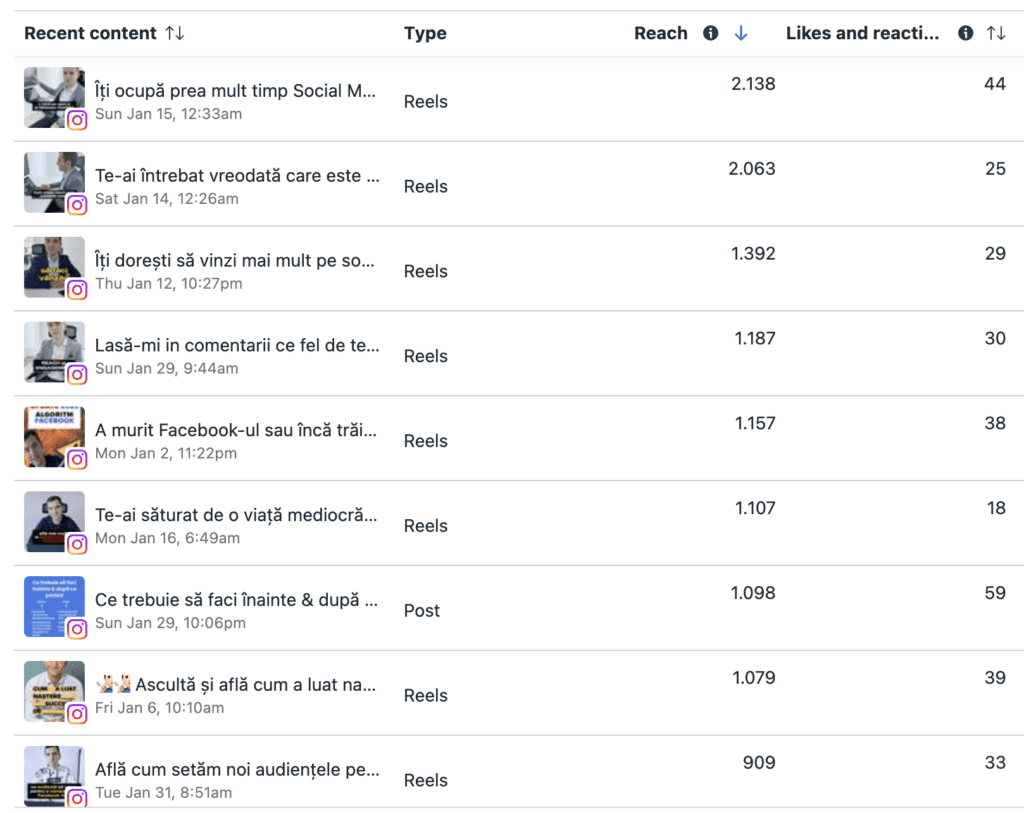The image size is (1024, 813).
Task: Click Instagram badge on Jan 31 reel
Action: click(x=77, y=797)
